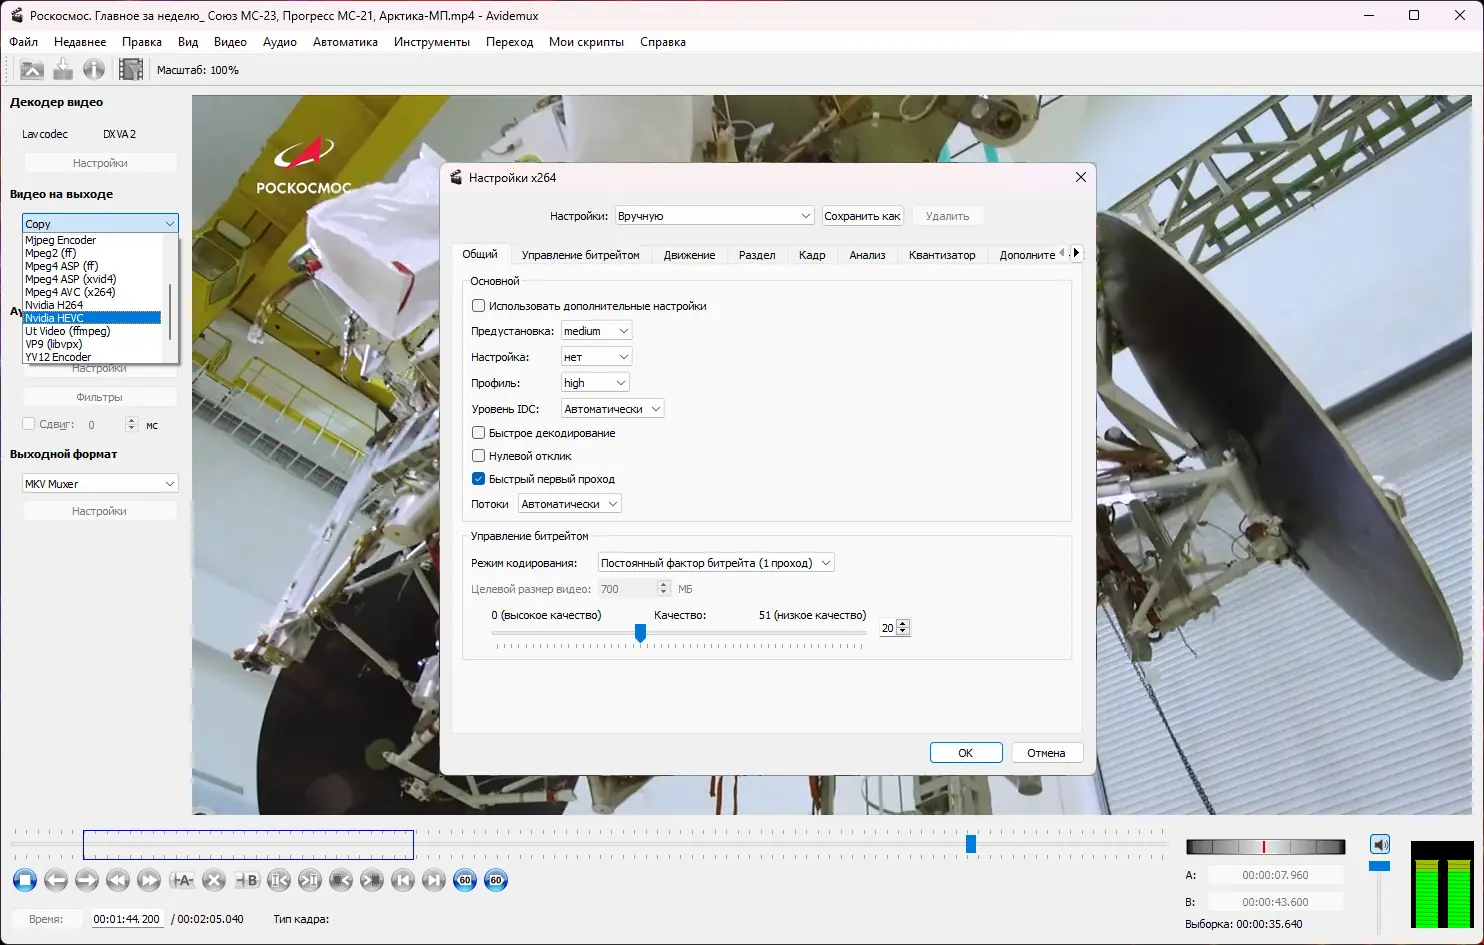Open video information via the Info icon
Viewport: 1484px width, 945px height.
click(x=93, y=69)
